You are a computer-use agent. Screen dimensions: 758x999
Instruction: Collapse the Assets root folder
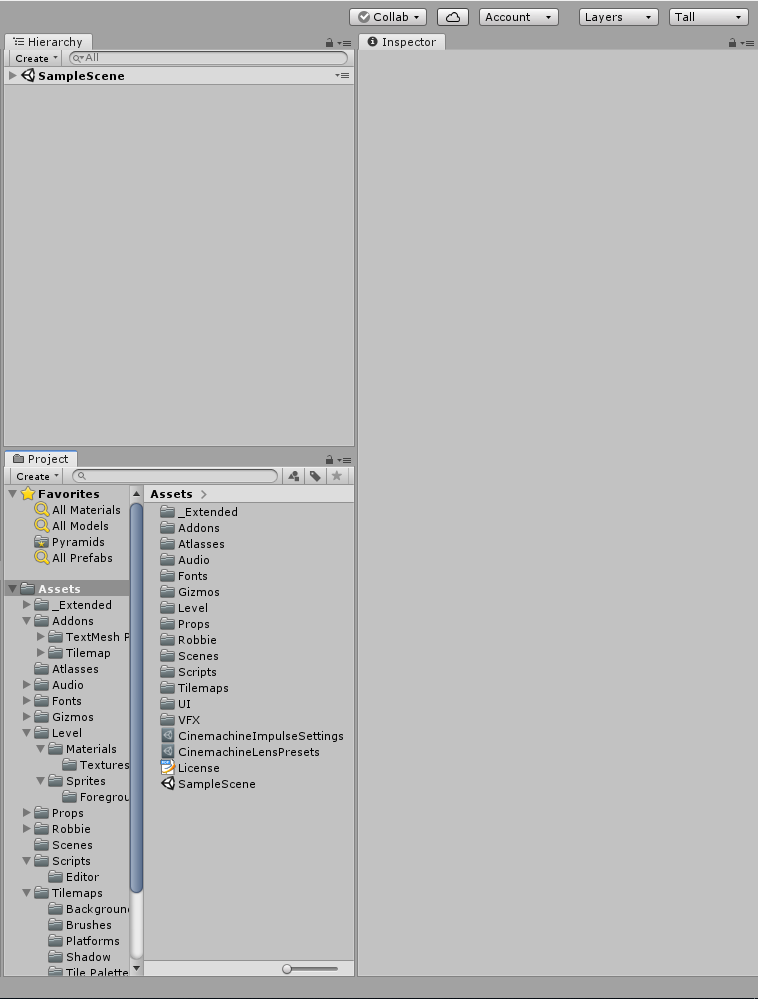click(13, 589)
